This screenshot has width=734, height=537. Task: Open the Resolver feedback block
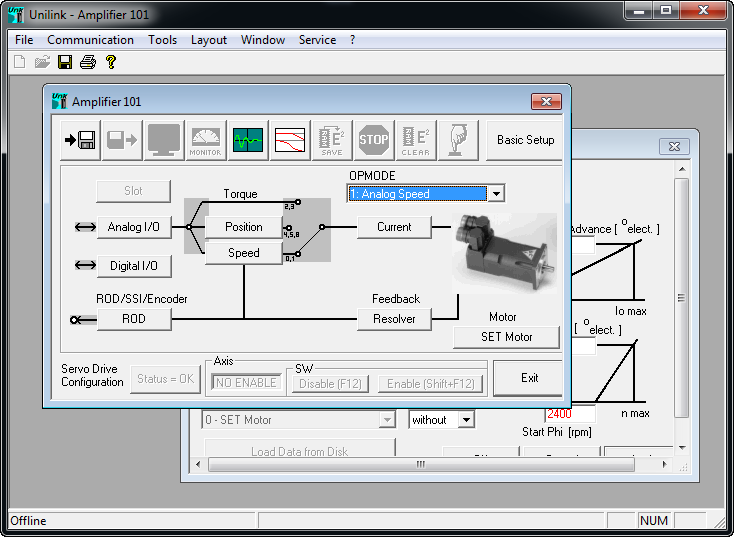(394, 319)
